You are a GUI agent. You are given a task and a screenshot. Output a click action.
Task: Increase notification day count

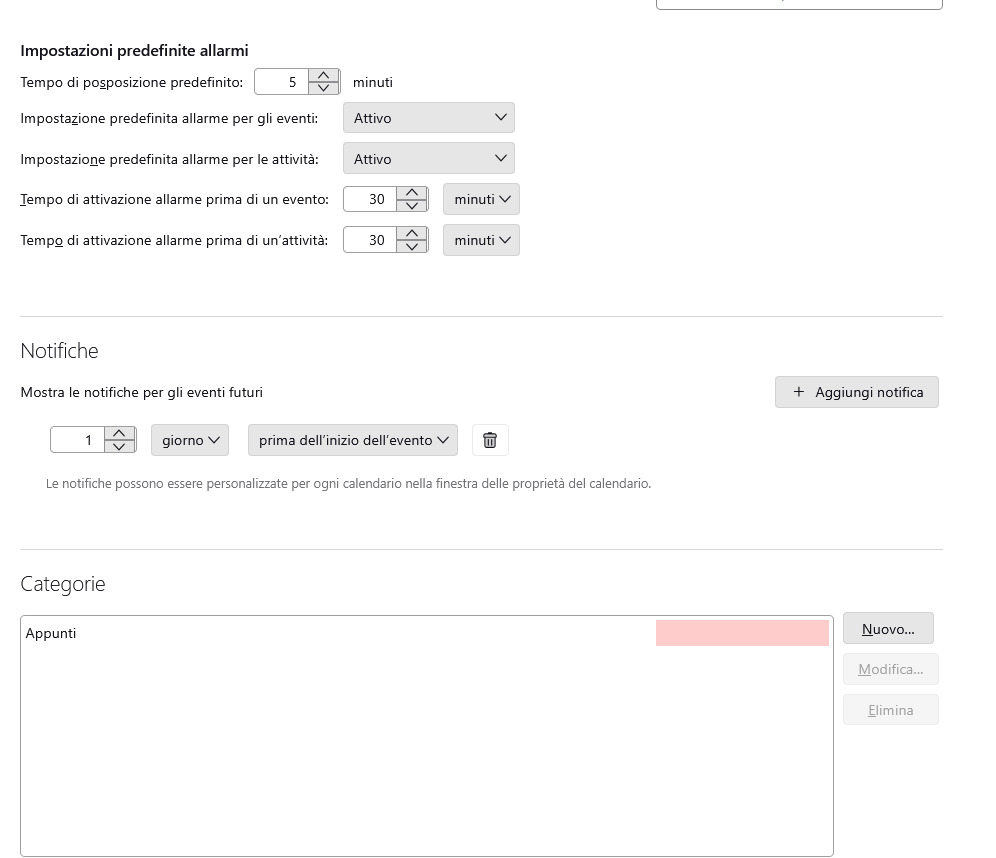(119, 434)
